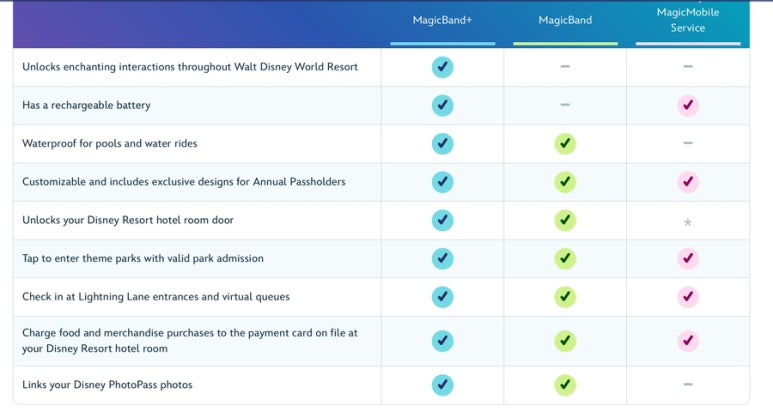Click MagicMobile dash in PhotoPass photos row

[x=688, y=384]
